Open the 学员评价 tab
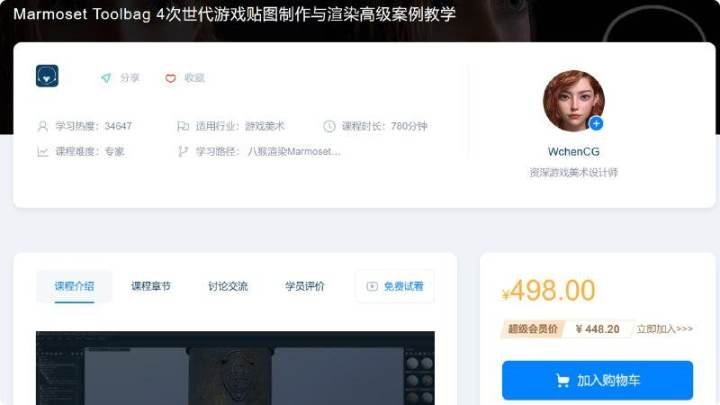 click(304, 287)
